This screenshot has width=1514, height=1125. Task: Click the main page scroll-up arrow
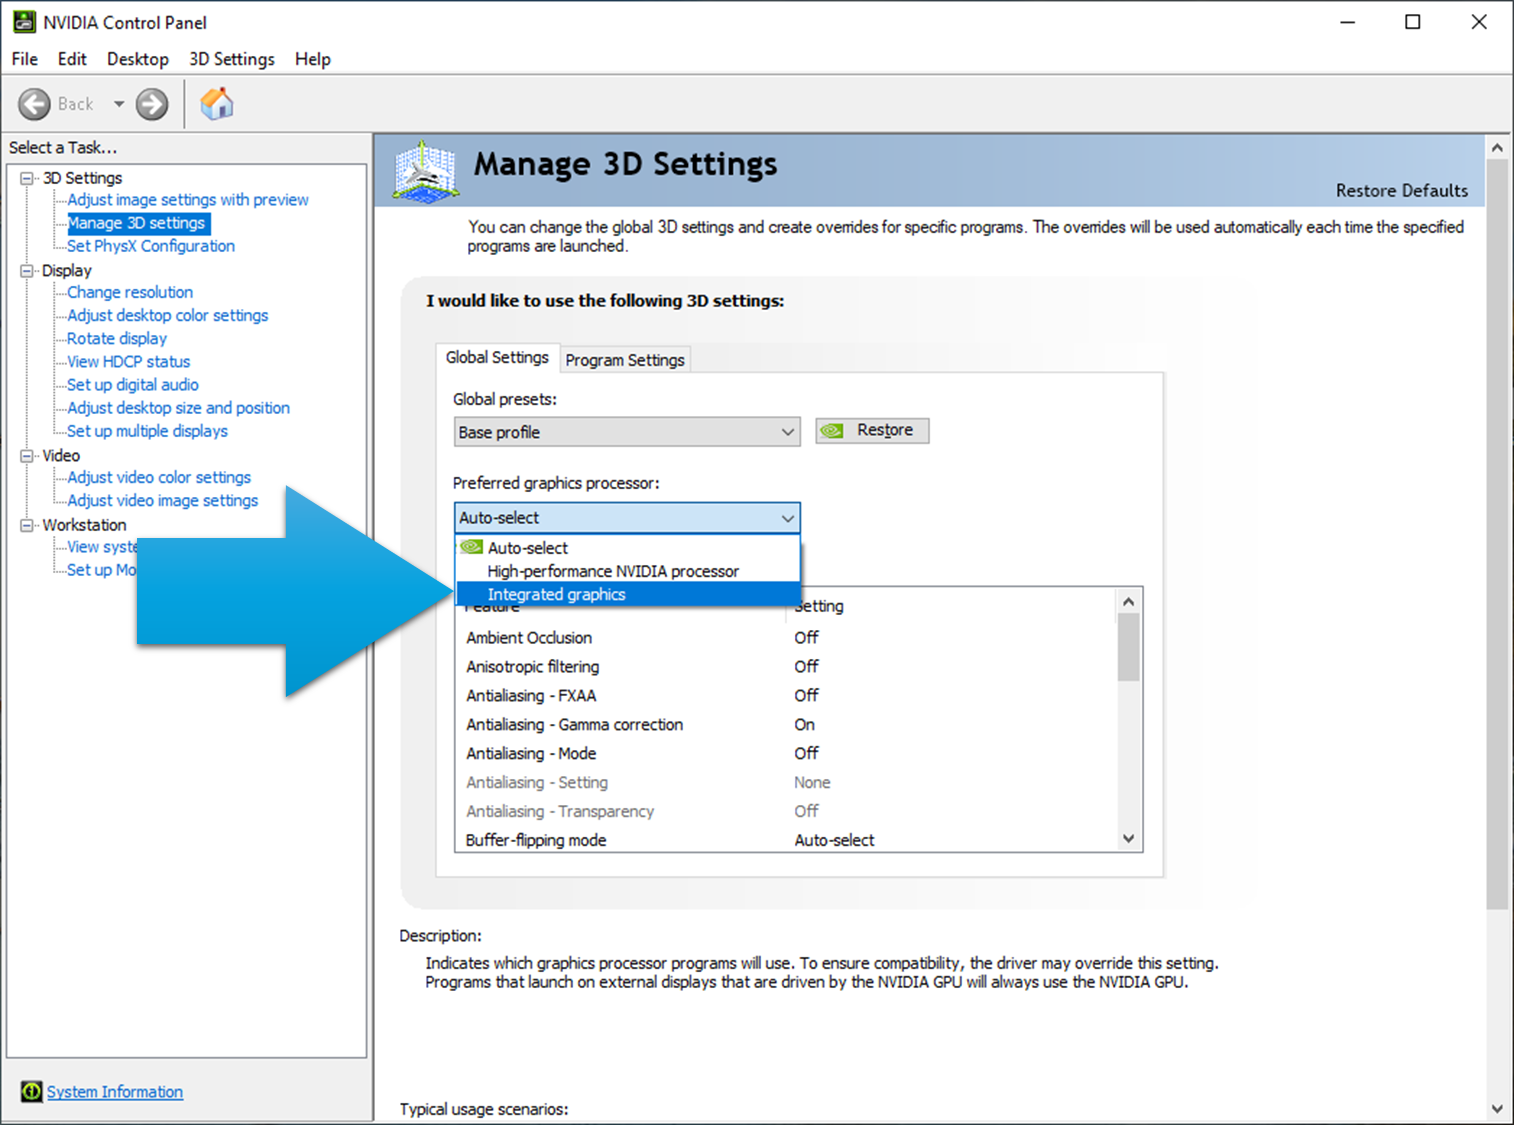tap(1497, 147)
